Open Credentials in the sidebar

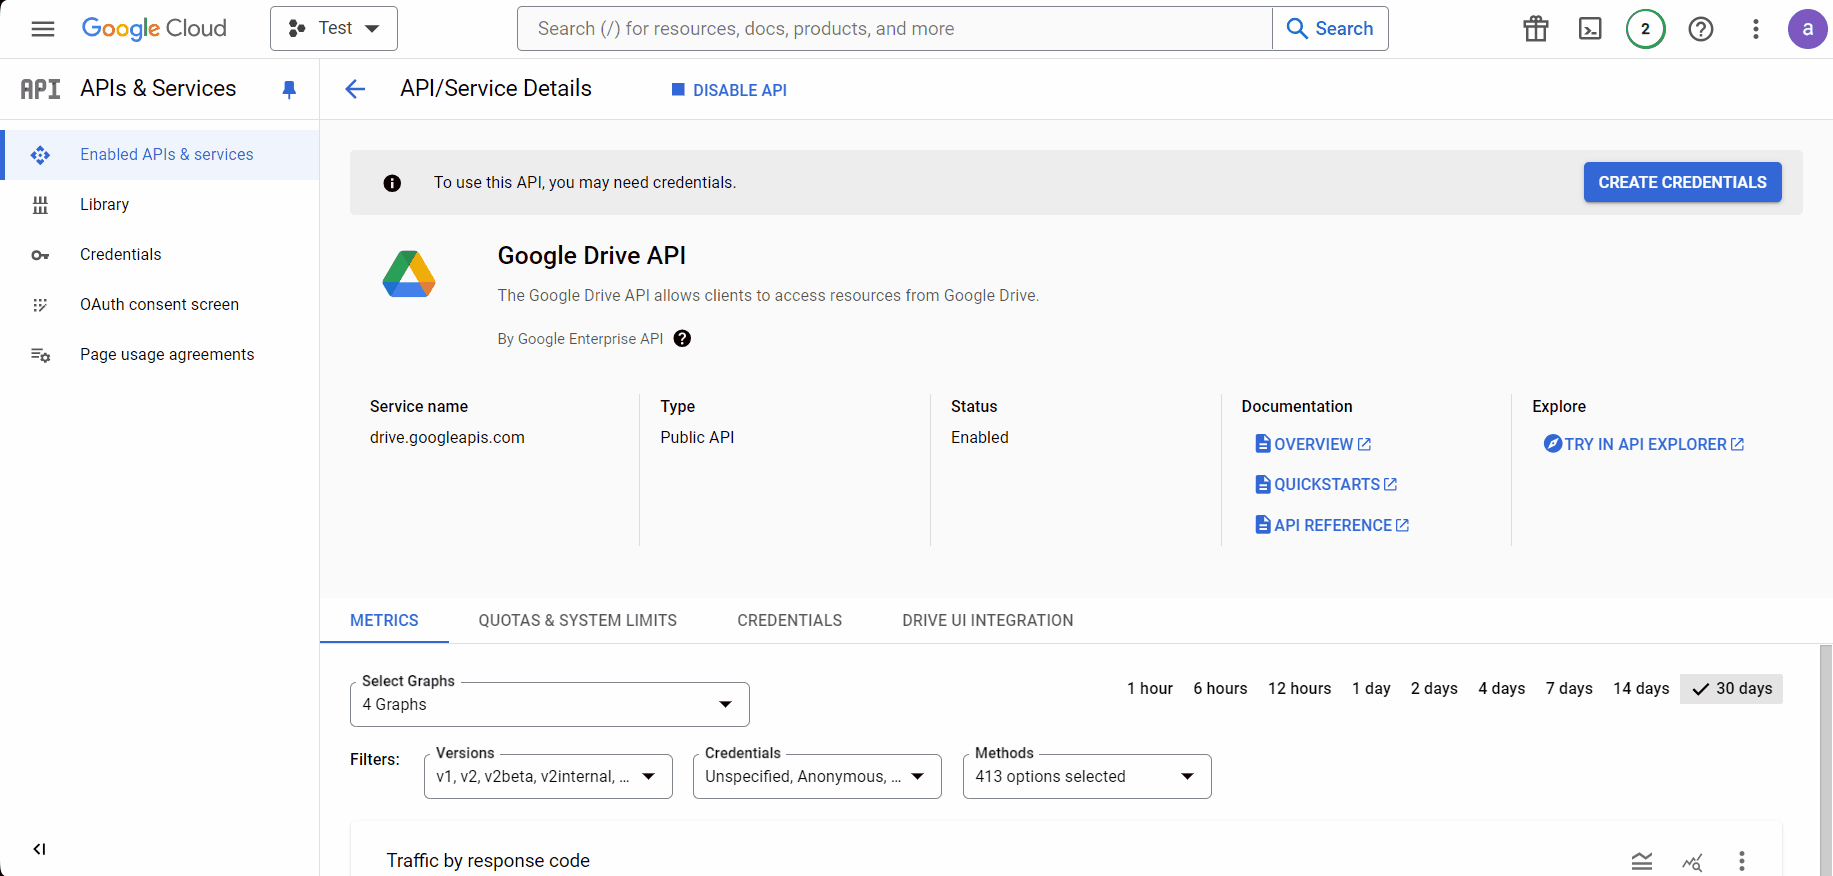click(160, 255)
